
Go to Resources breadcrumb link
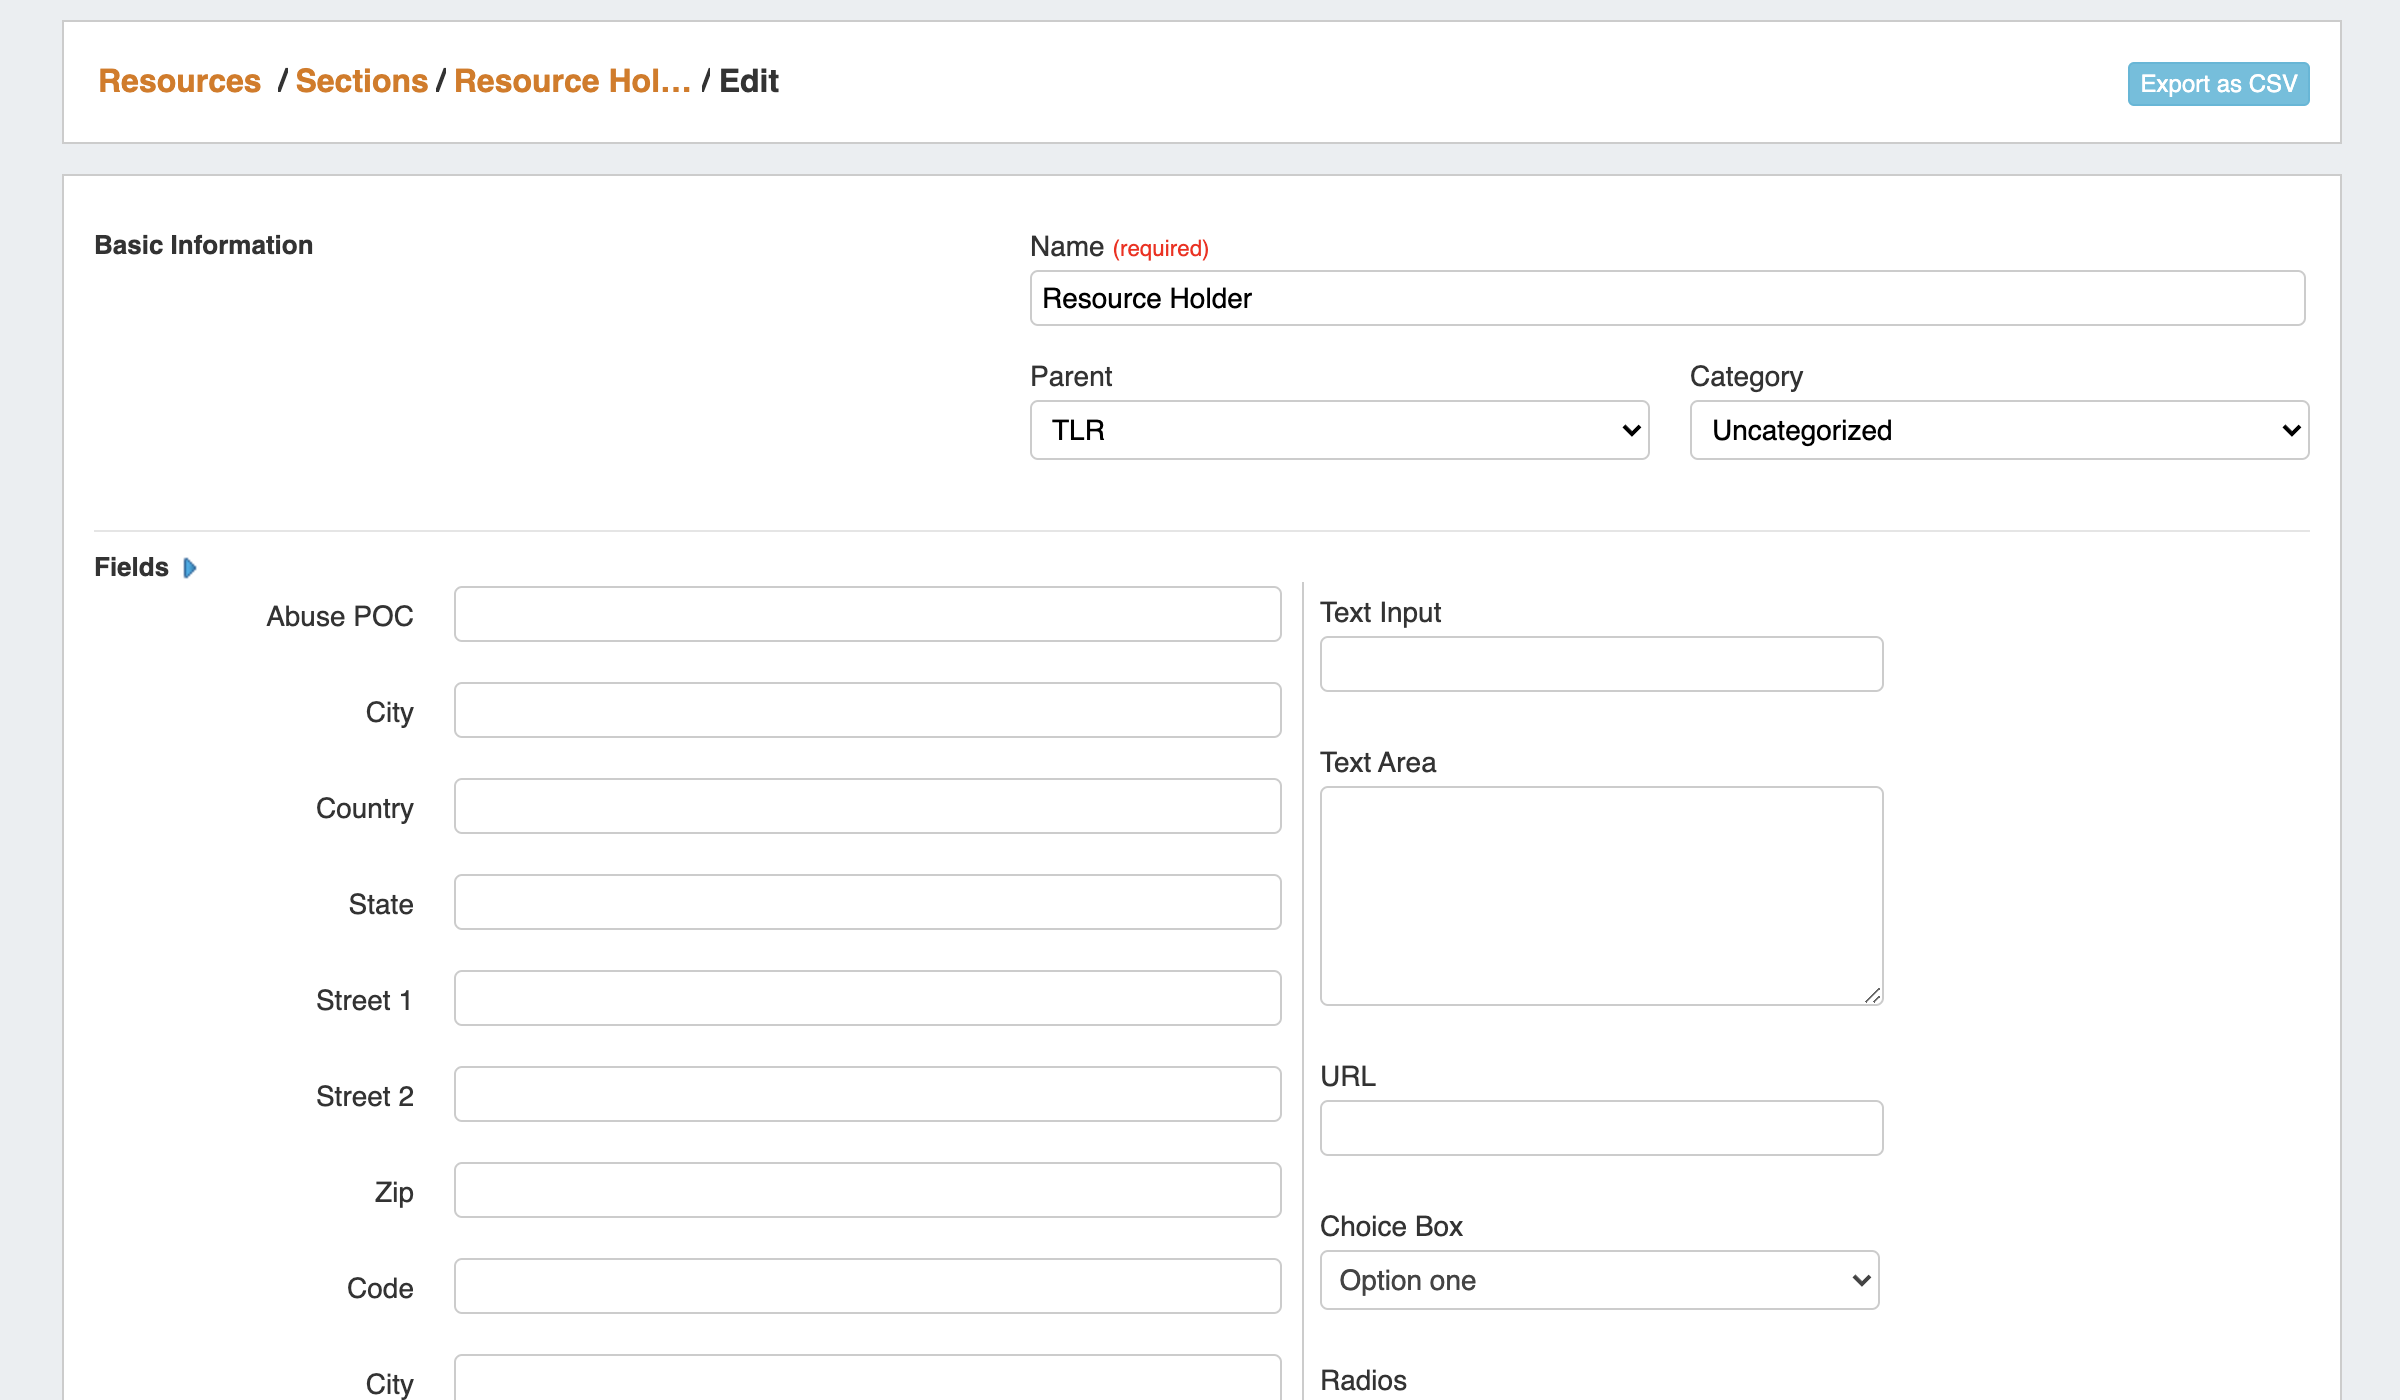[179, 81]
